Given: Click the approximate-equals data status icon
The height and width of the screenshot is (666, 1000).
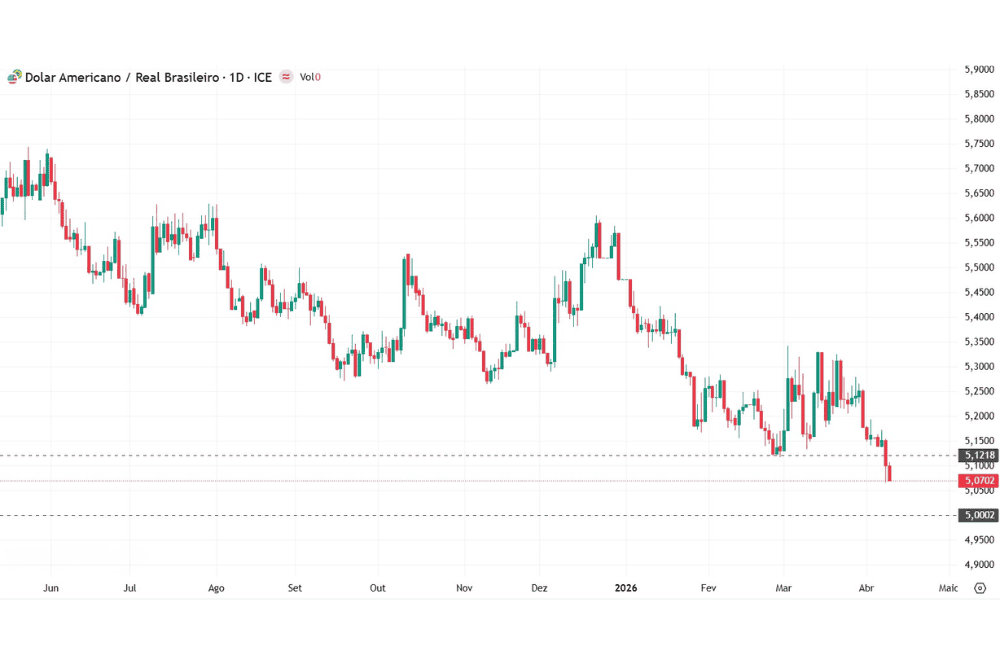Looking at the screenshot, I should [x=286, y=77].
